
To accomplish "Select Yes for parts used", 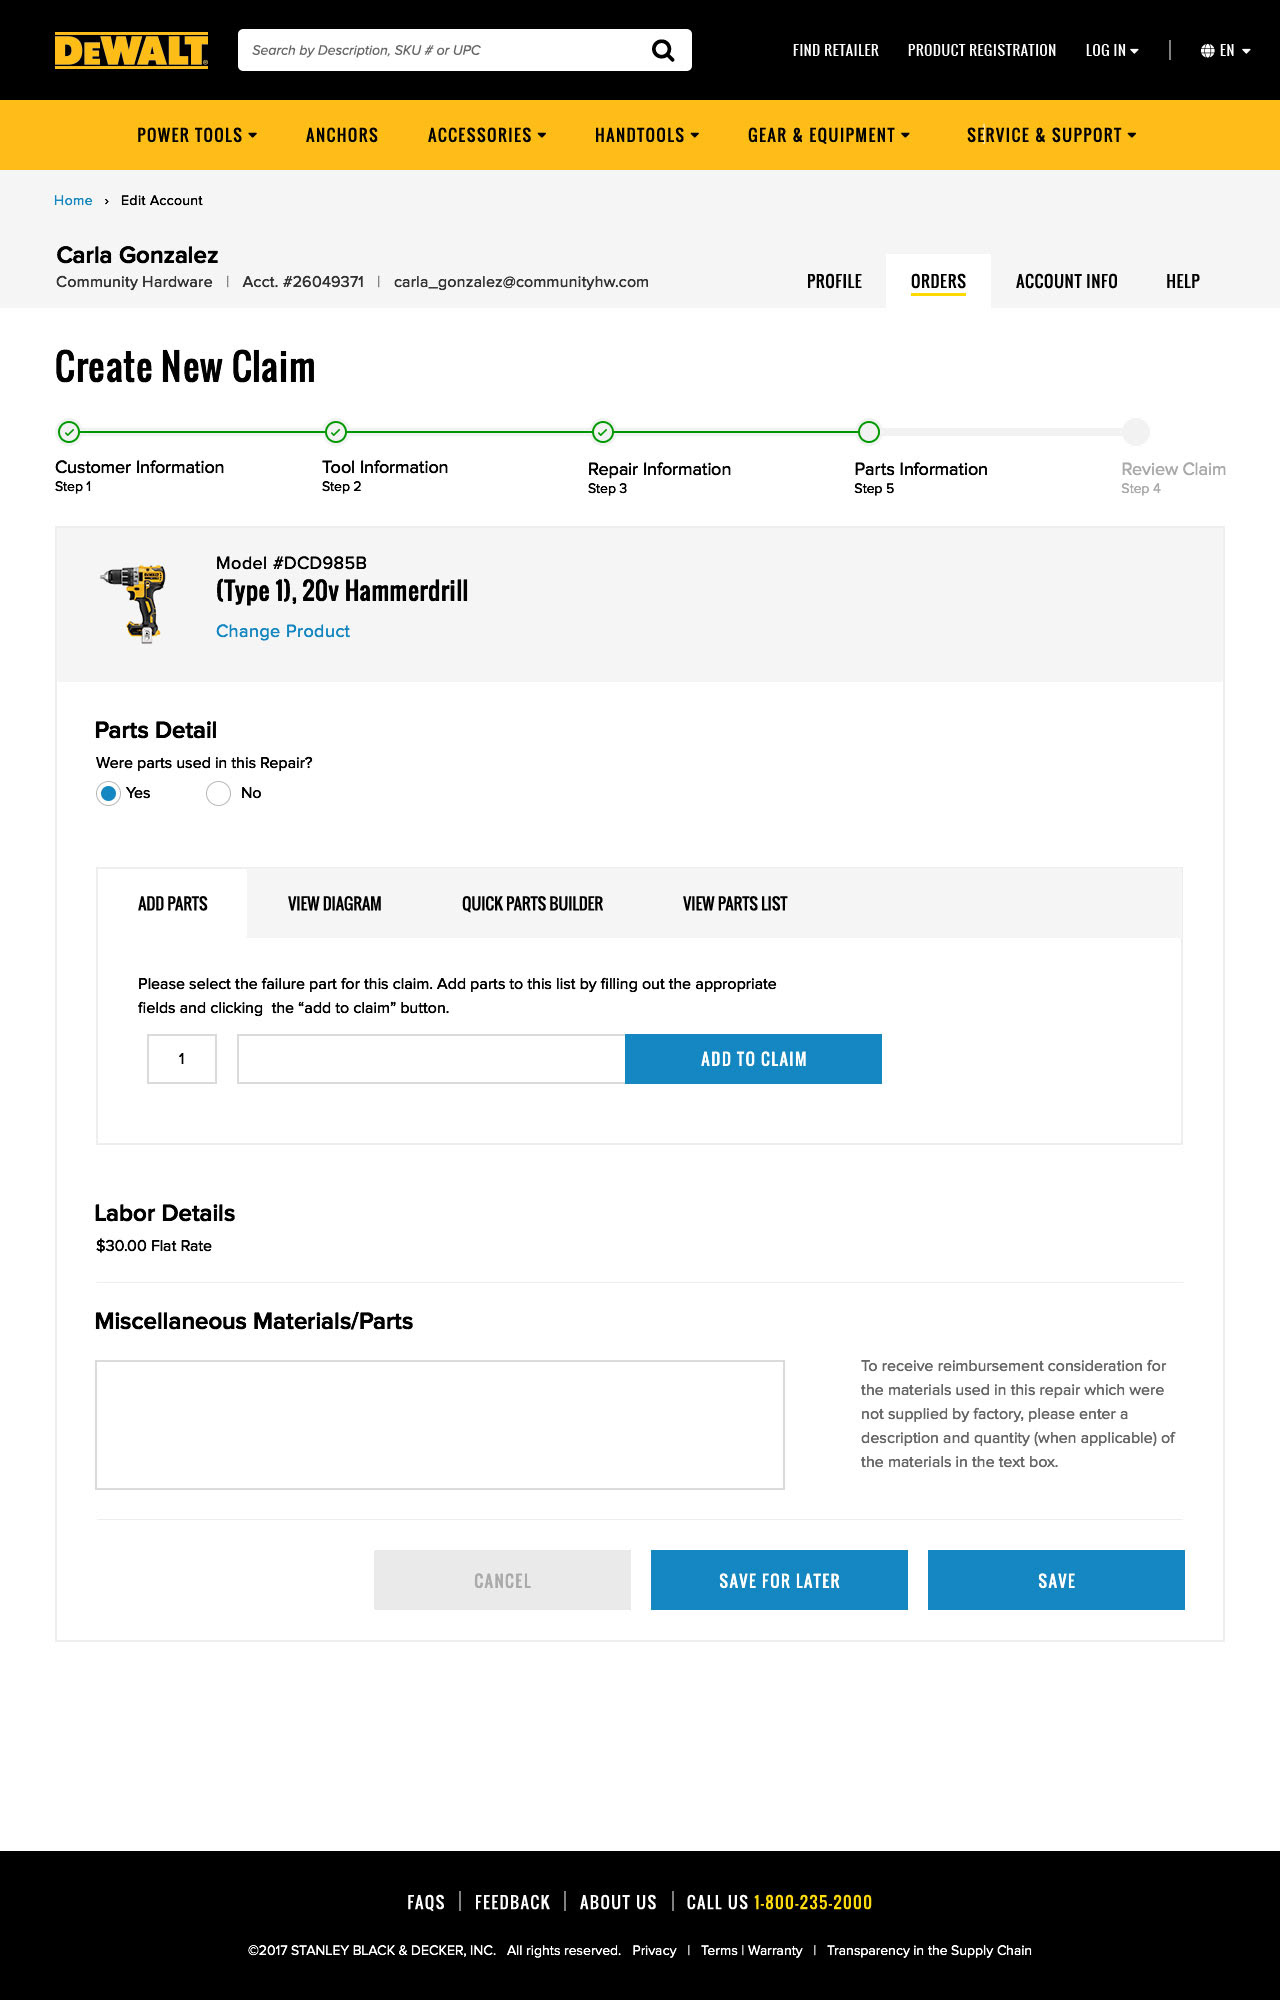I will pyautogui.click(x=108, y=793).
